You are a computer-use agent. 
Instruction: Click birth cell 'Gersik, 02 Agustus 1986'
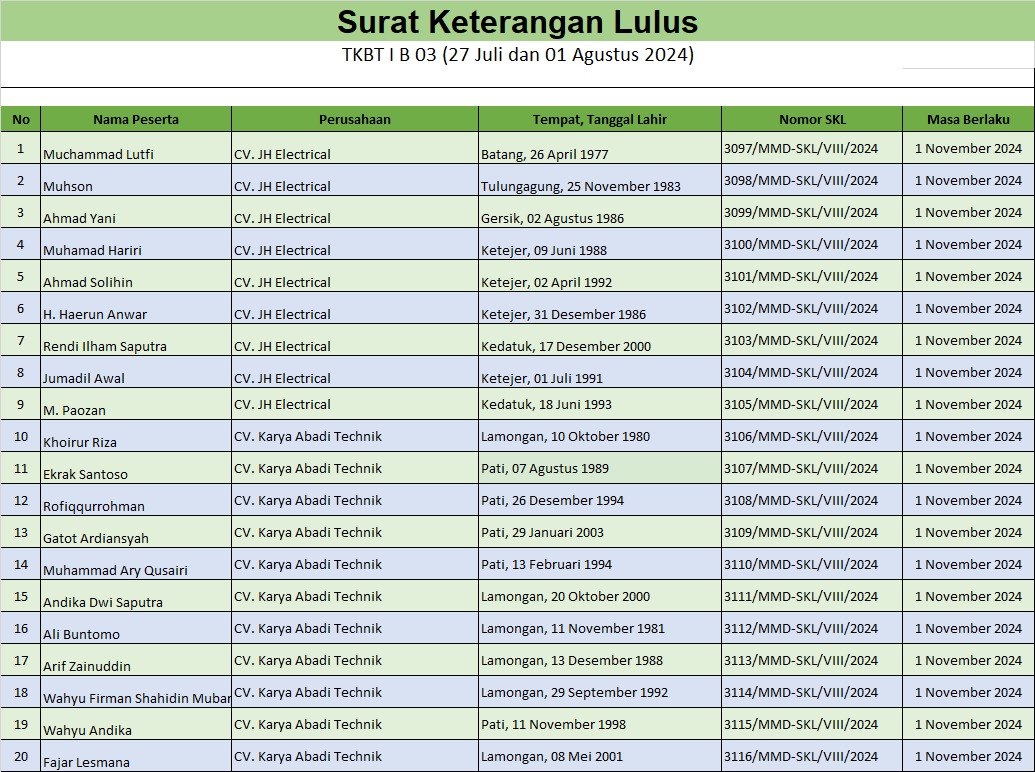point(599,212)
